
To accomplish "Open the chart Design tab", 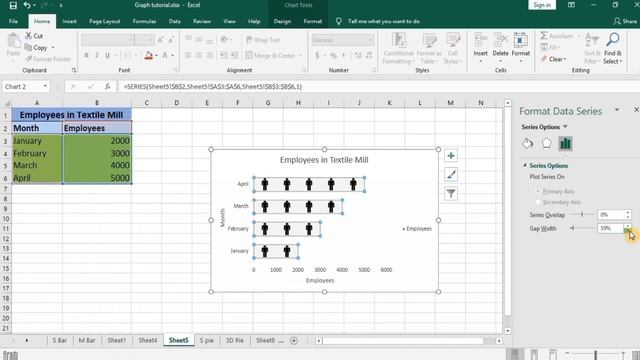I will [282, 21].
